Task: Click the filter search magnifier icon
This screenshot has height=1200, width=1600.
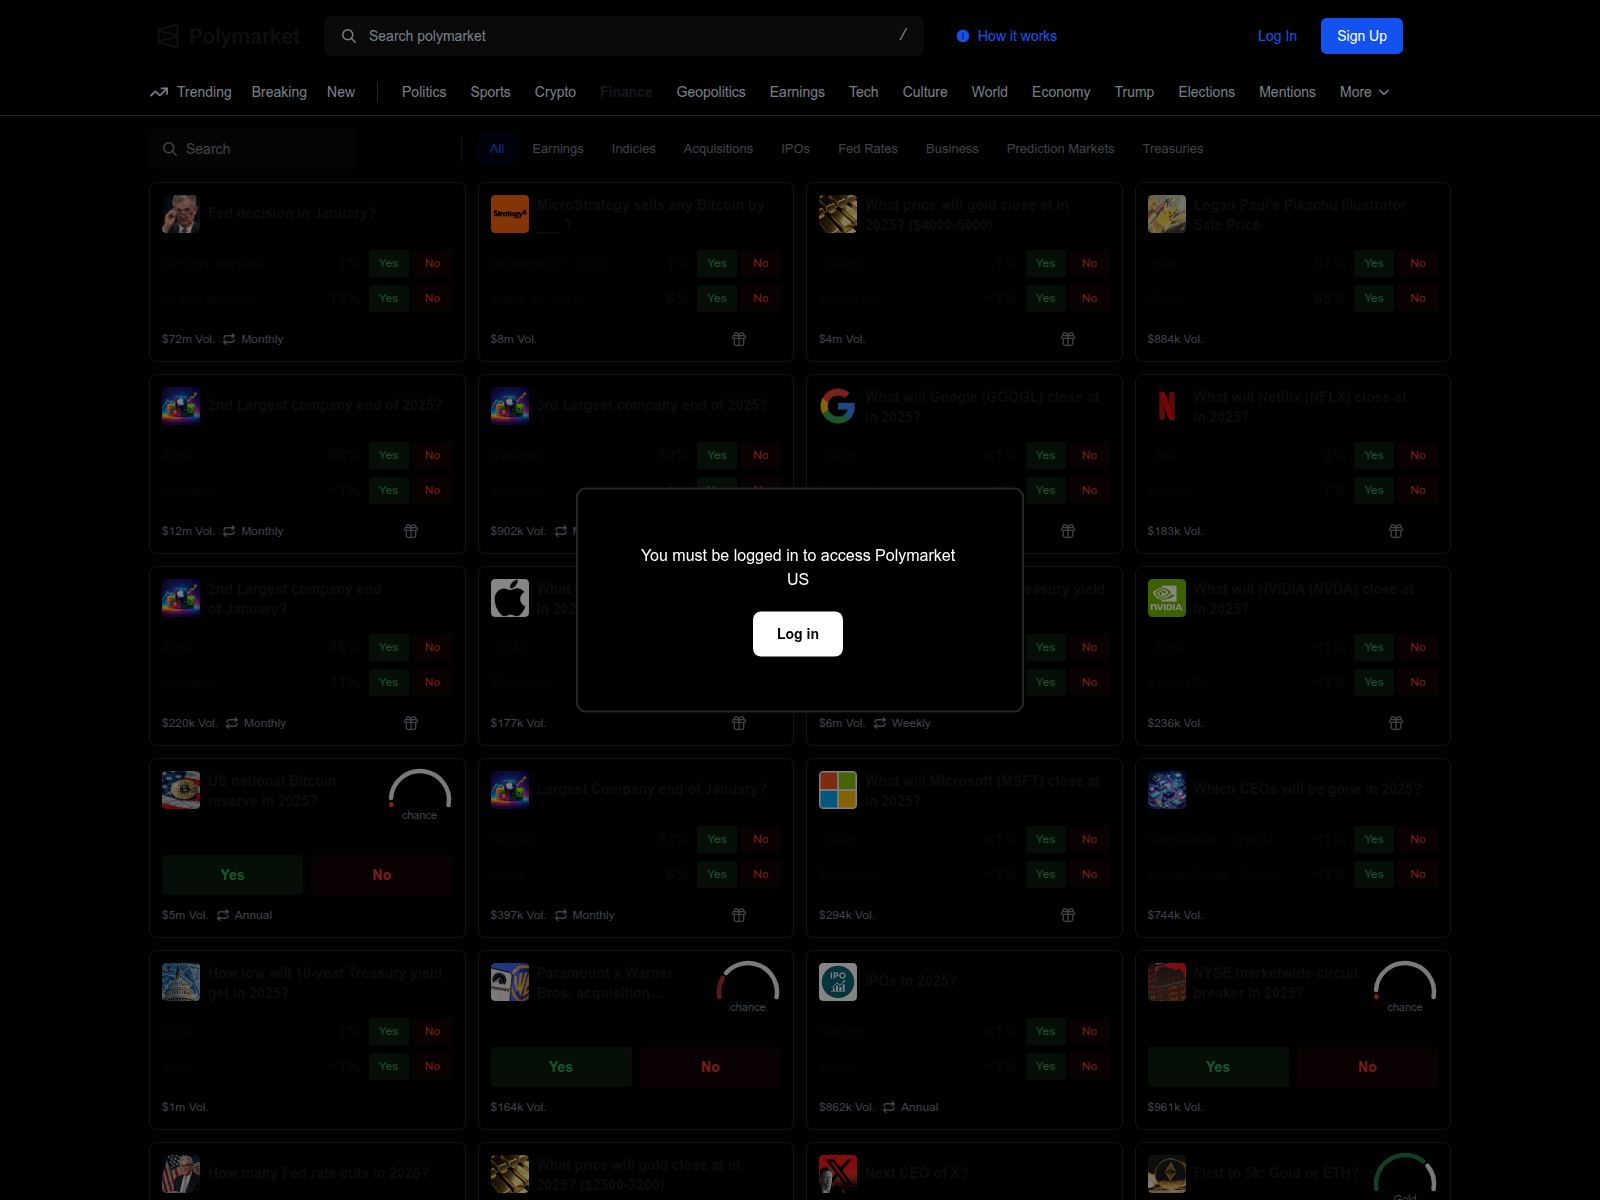Action: tap(170, 149)
